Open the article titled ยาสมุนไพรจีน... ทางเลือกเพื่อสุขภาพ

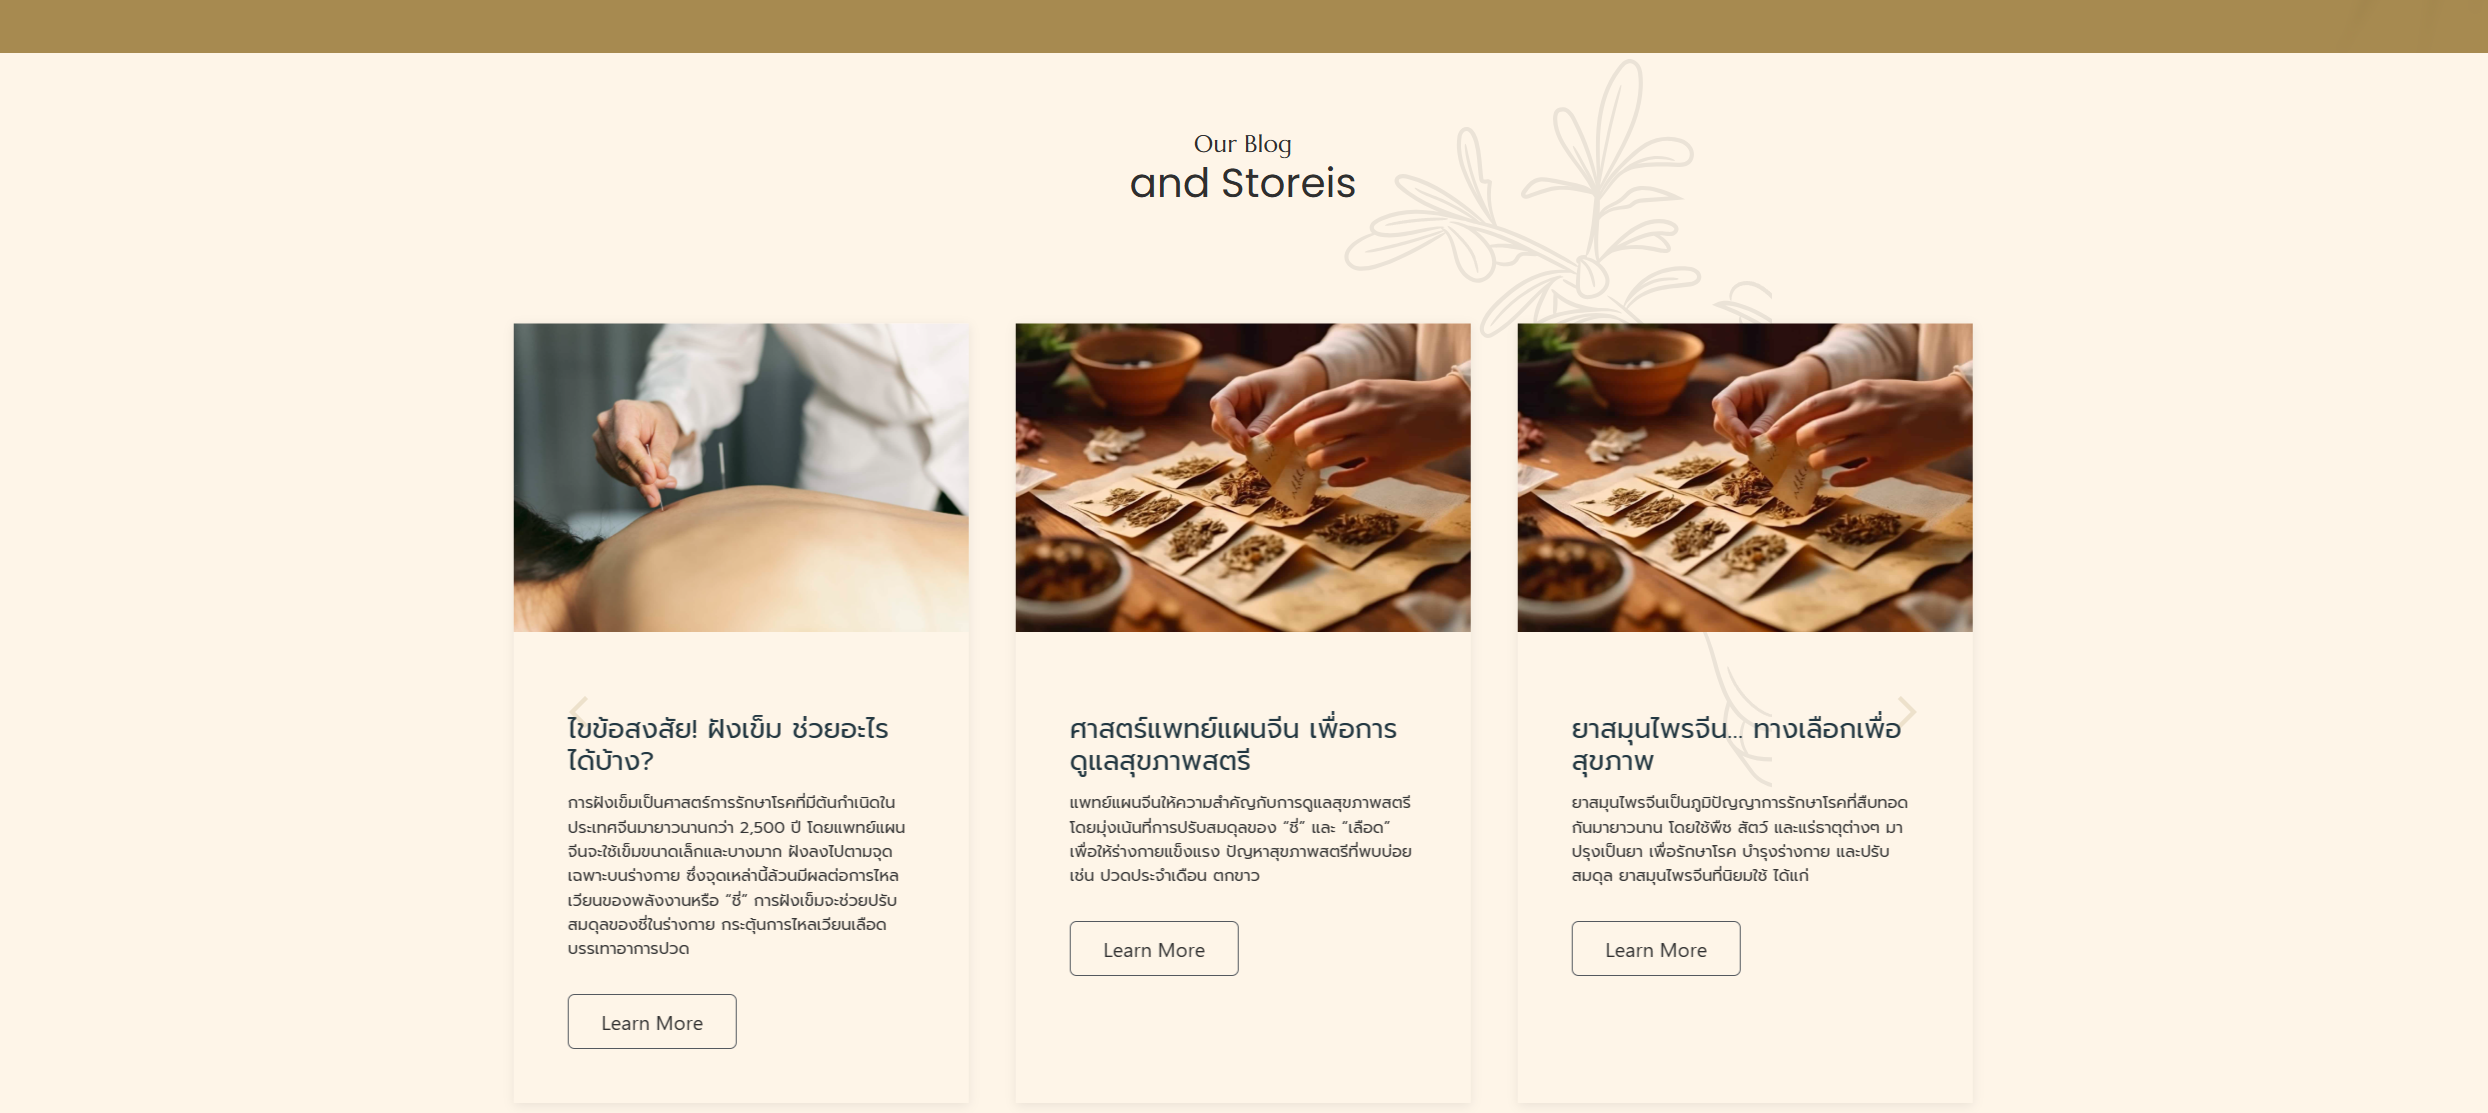coord(1736,745)
